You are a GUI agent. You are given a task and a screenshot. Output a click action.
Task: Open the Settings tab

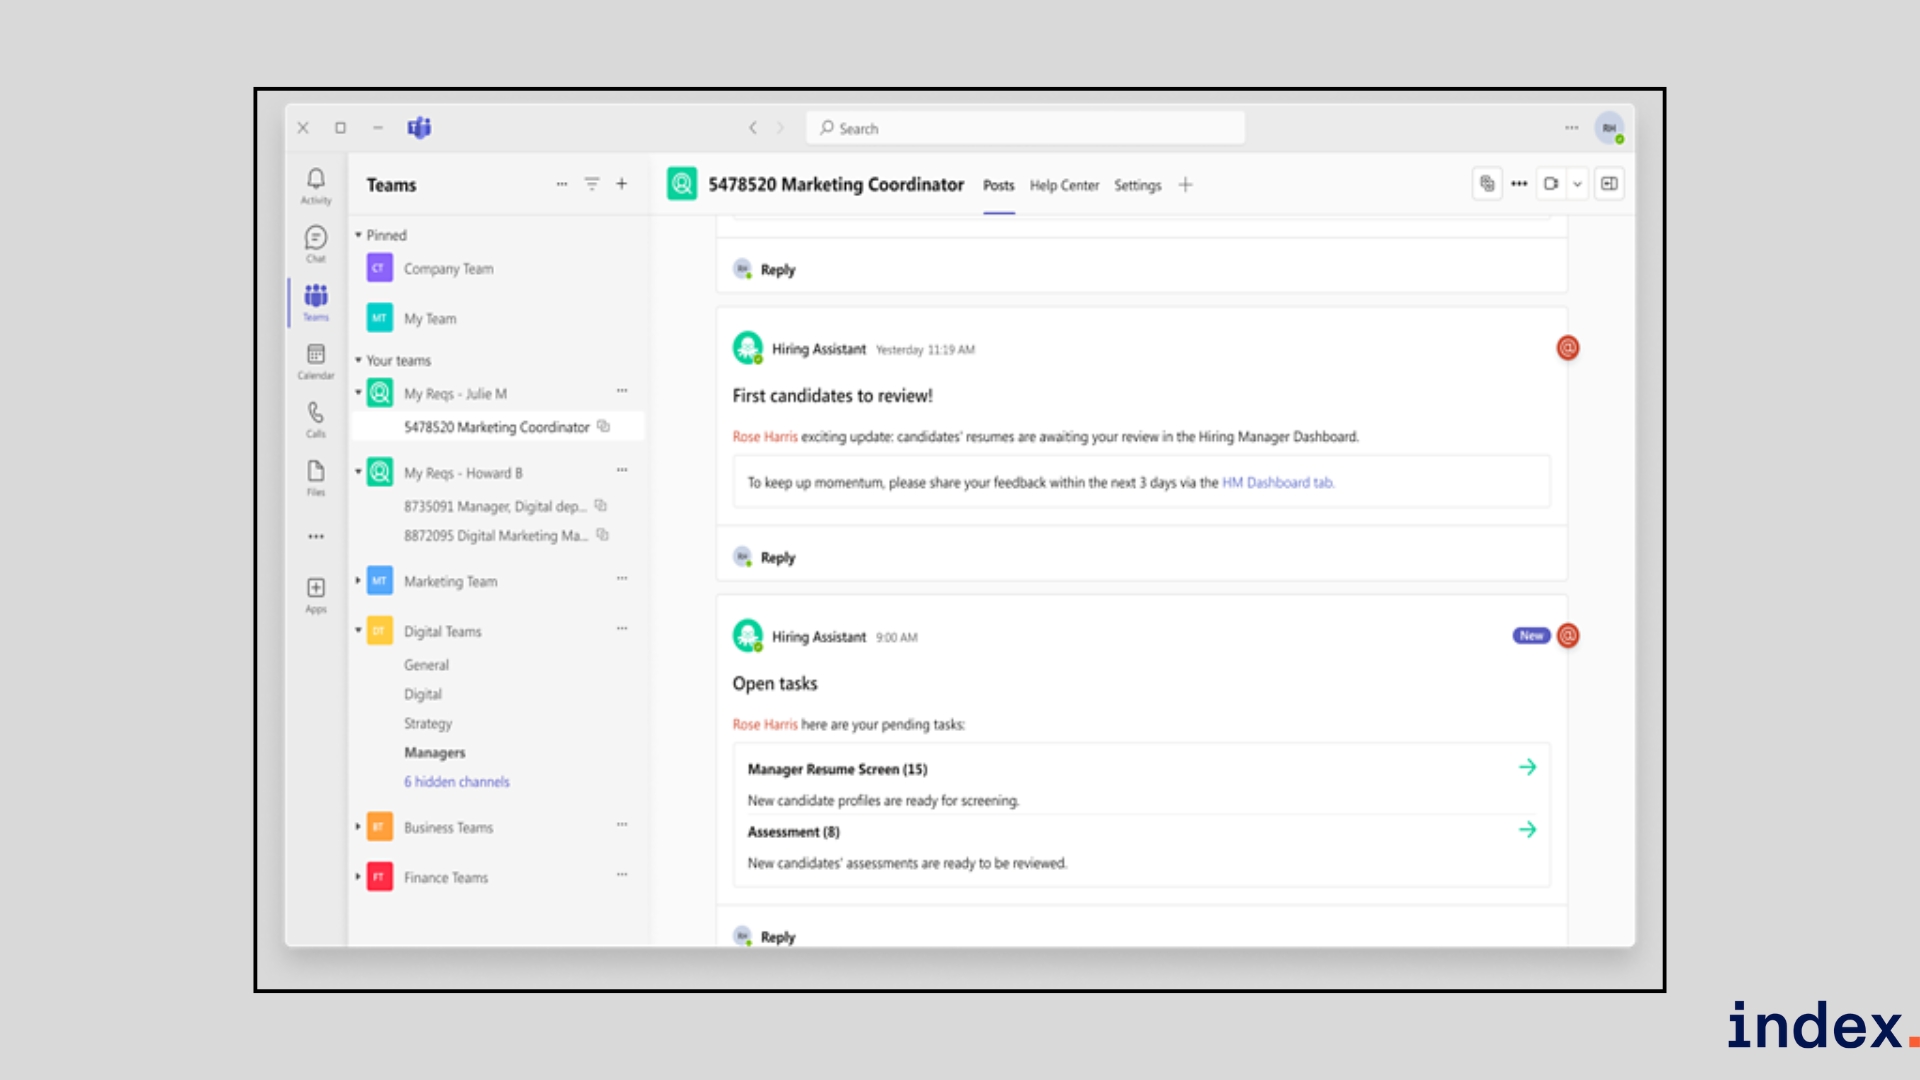point(1137,186)
